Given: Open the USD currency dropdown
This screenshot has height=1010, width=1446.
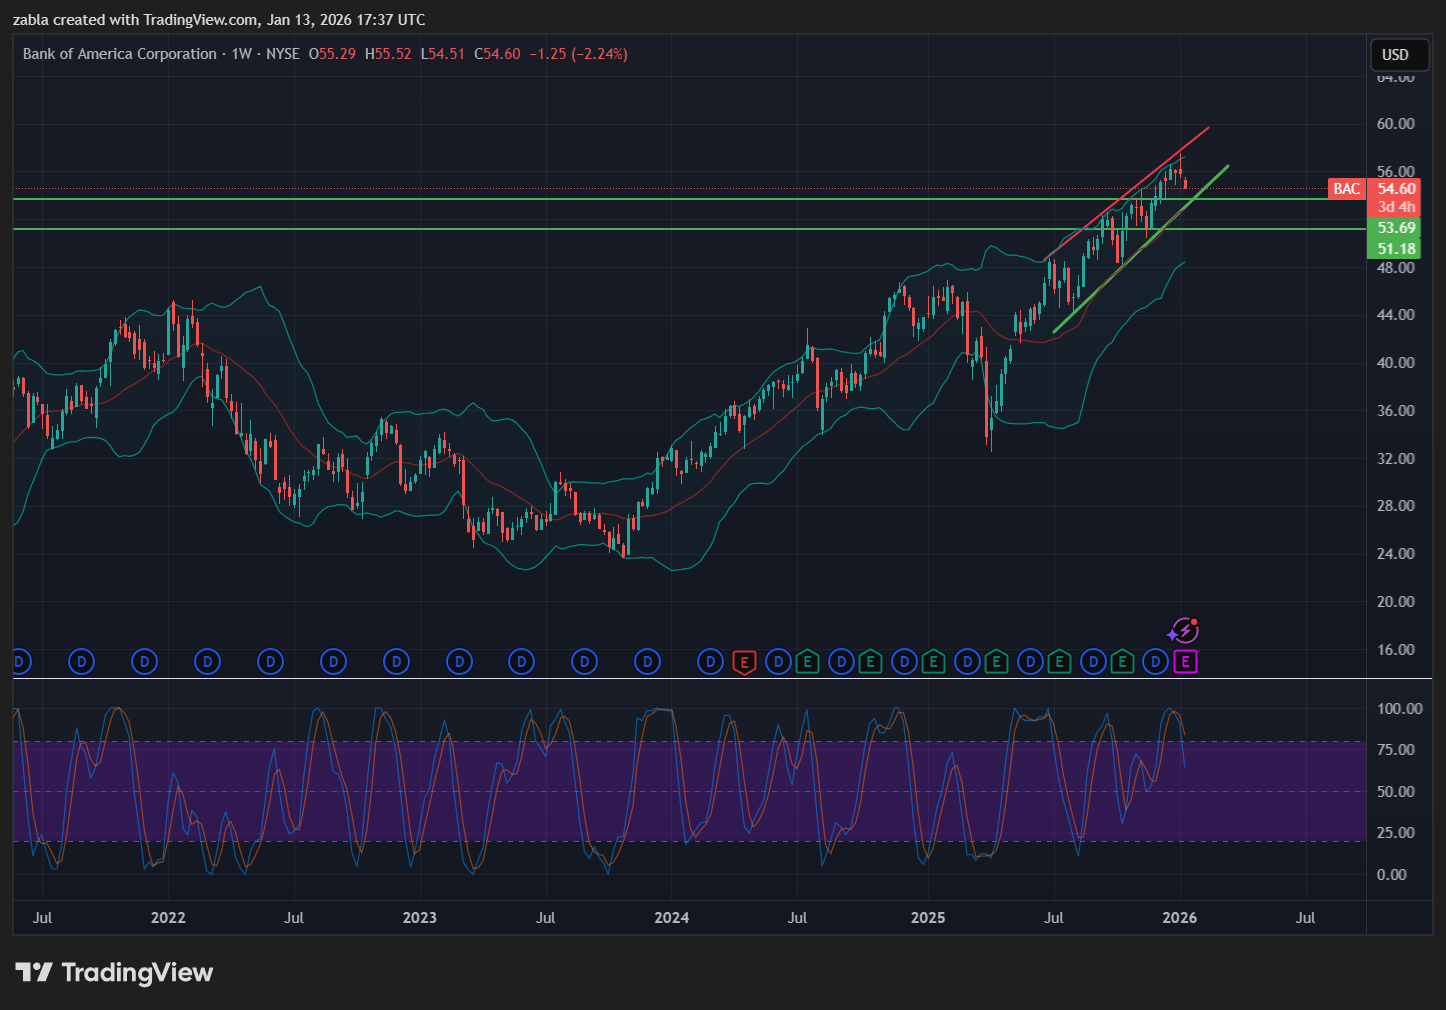Looking at the screenshot, I should coord(1394,55).
